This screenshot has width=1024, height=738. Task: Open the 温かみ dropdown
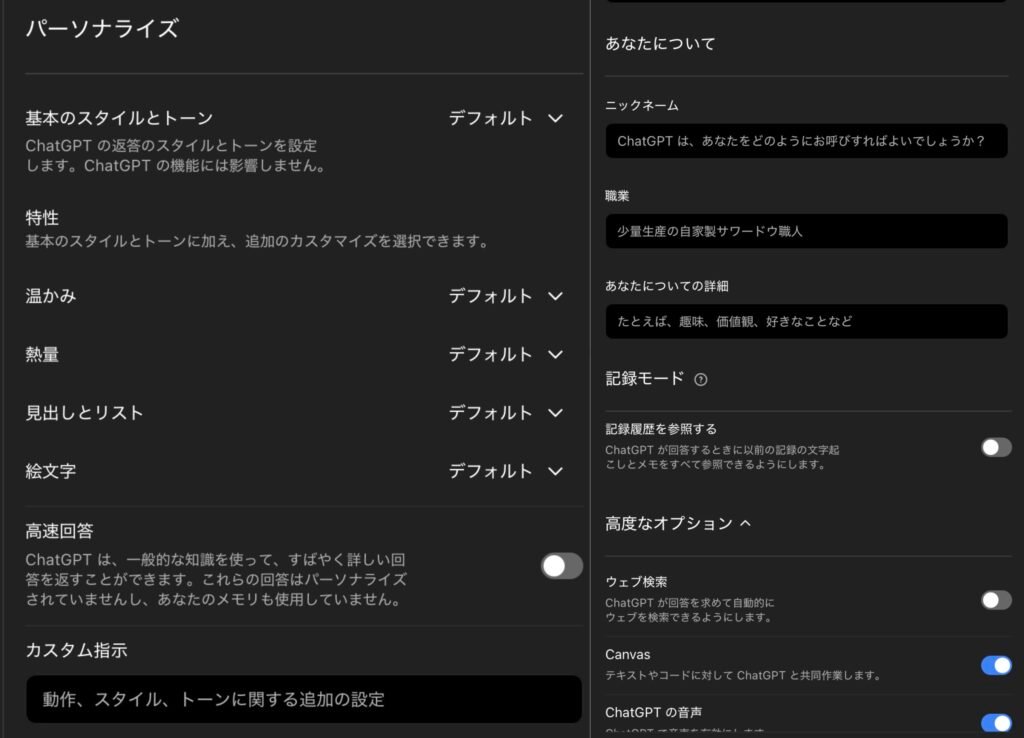pyautogui.click(x=506, y=296)
